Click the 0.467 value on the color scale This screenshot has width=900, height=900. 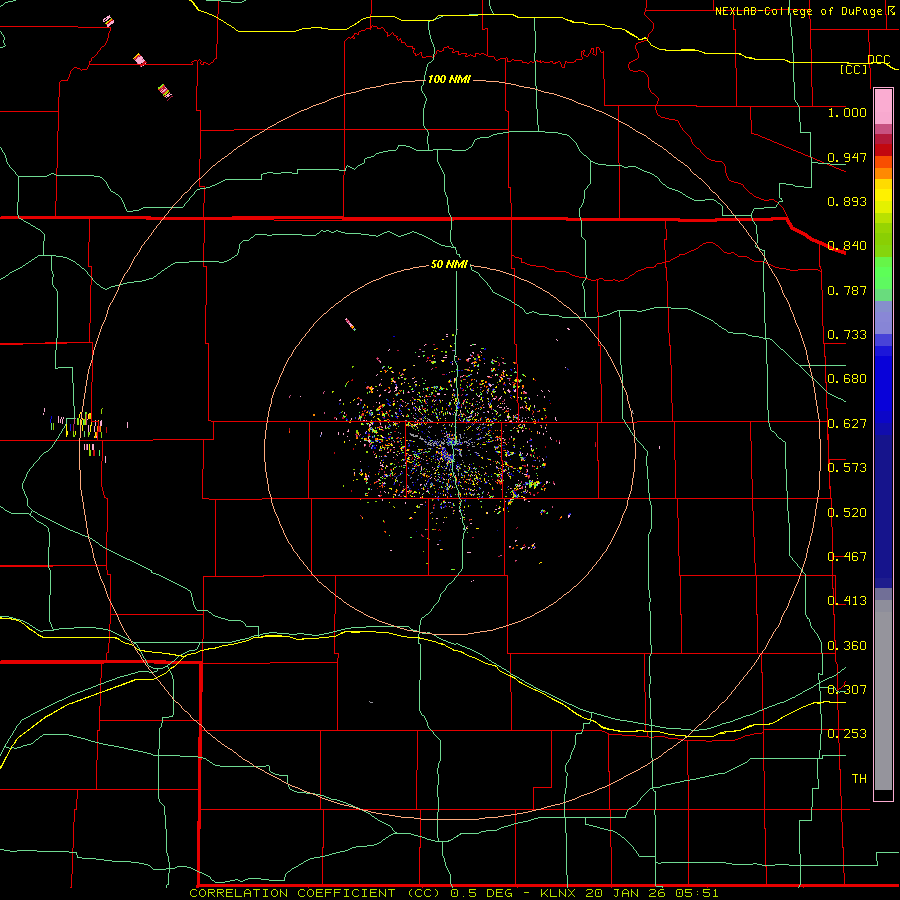point(847,557)
